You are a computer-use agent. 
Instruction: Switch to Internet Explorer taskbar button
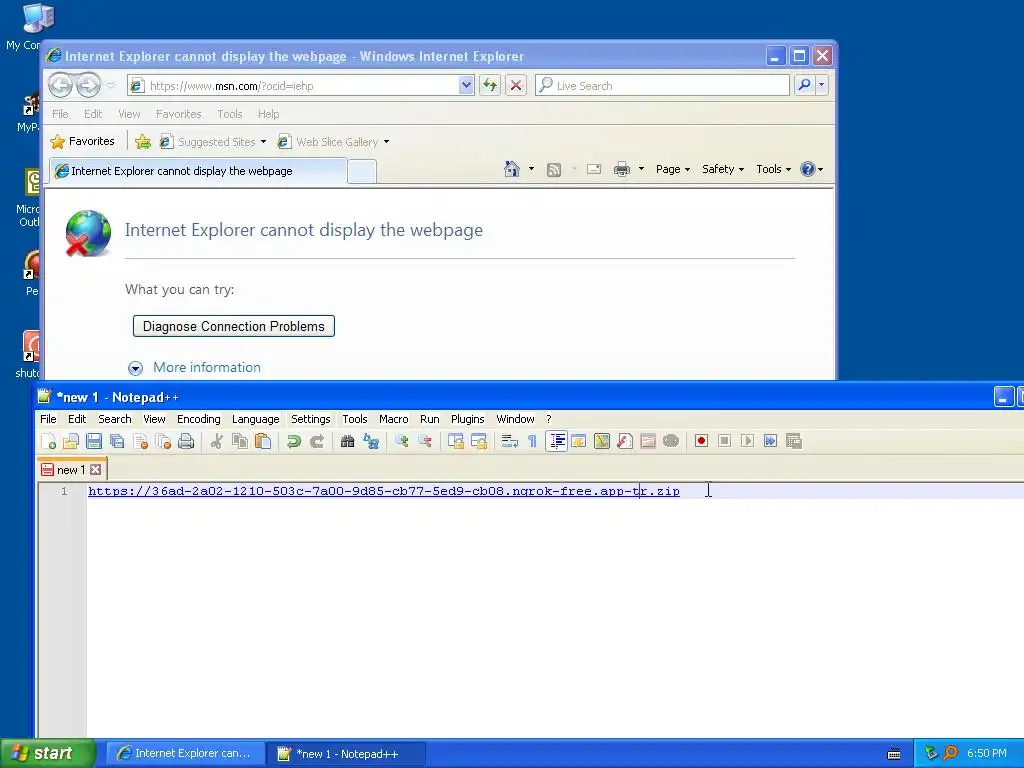click(185, 754)
